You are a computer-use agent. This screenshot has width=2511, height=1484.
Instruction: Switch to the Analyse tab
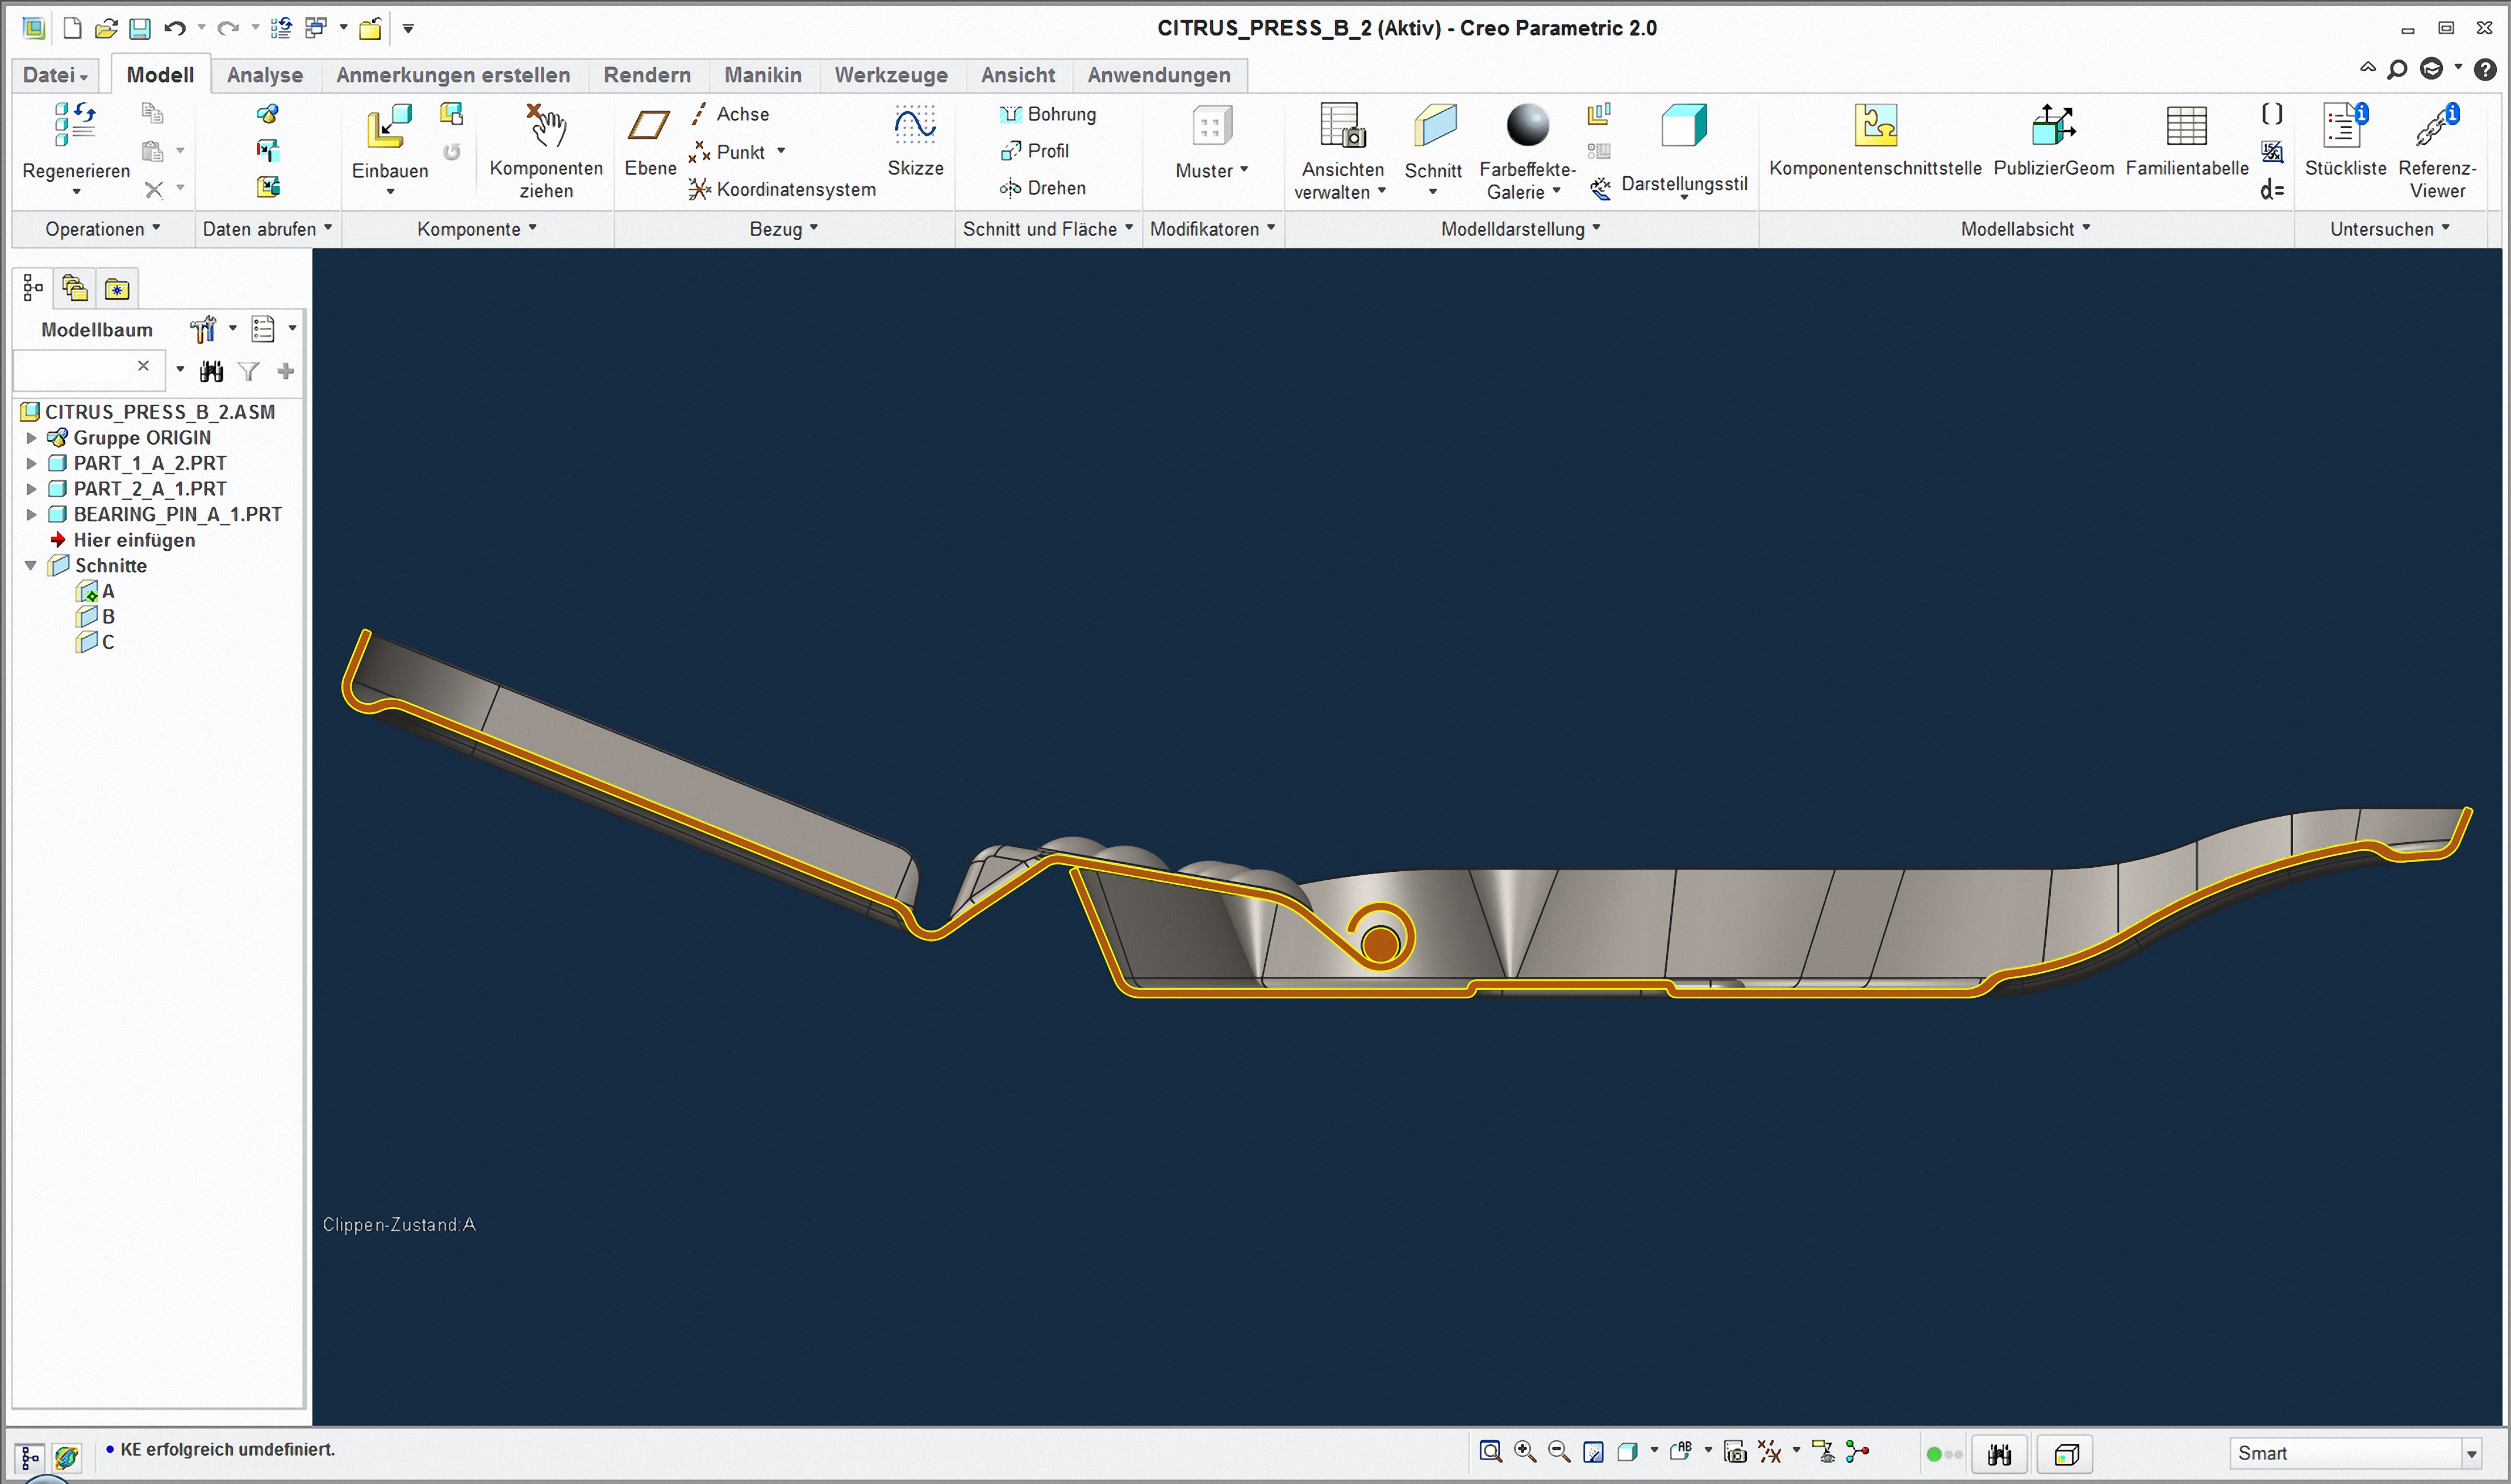pyautogui.click(x=265, y=75)
